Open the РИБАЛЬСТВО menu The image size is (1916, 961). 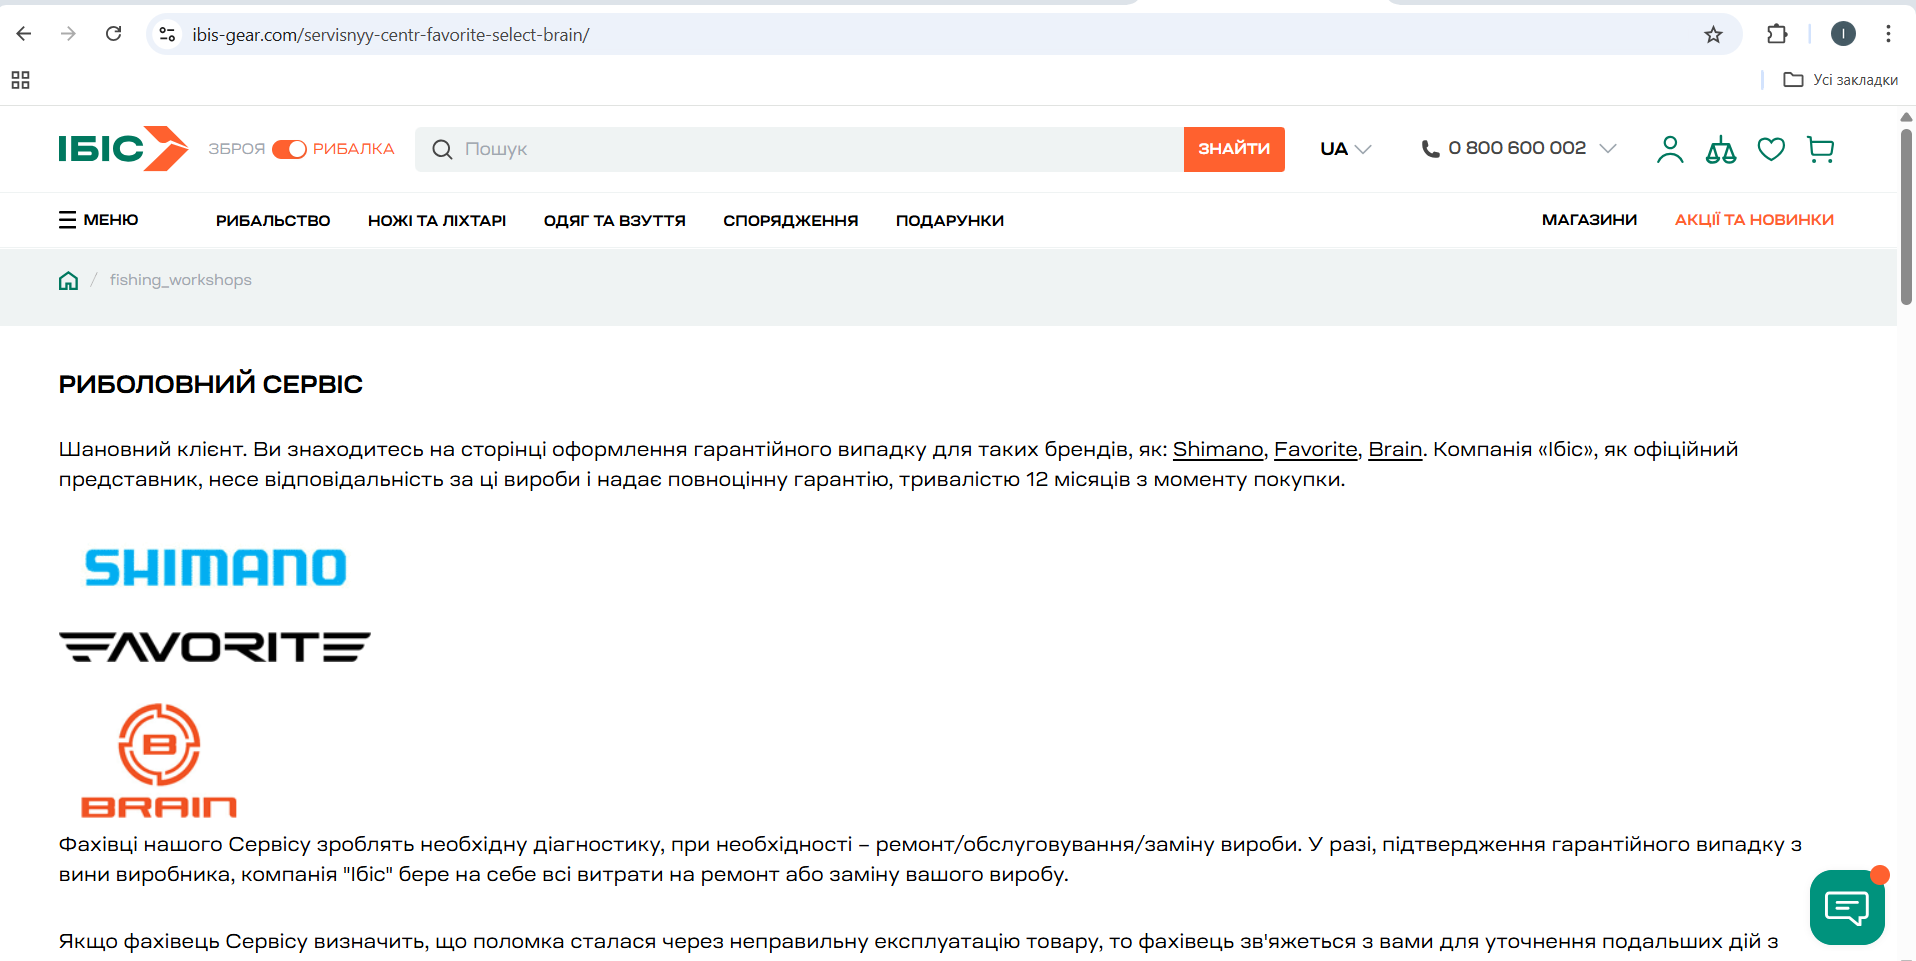click(x=273, y=220)
